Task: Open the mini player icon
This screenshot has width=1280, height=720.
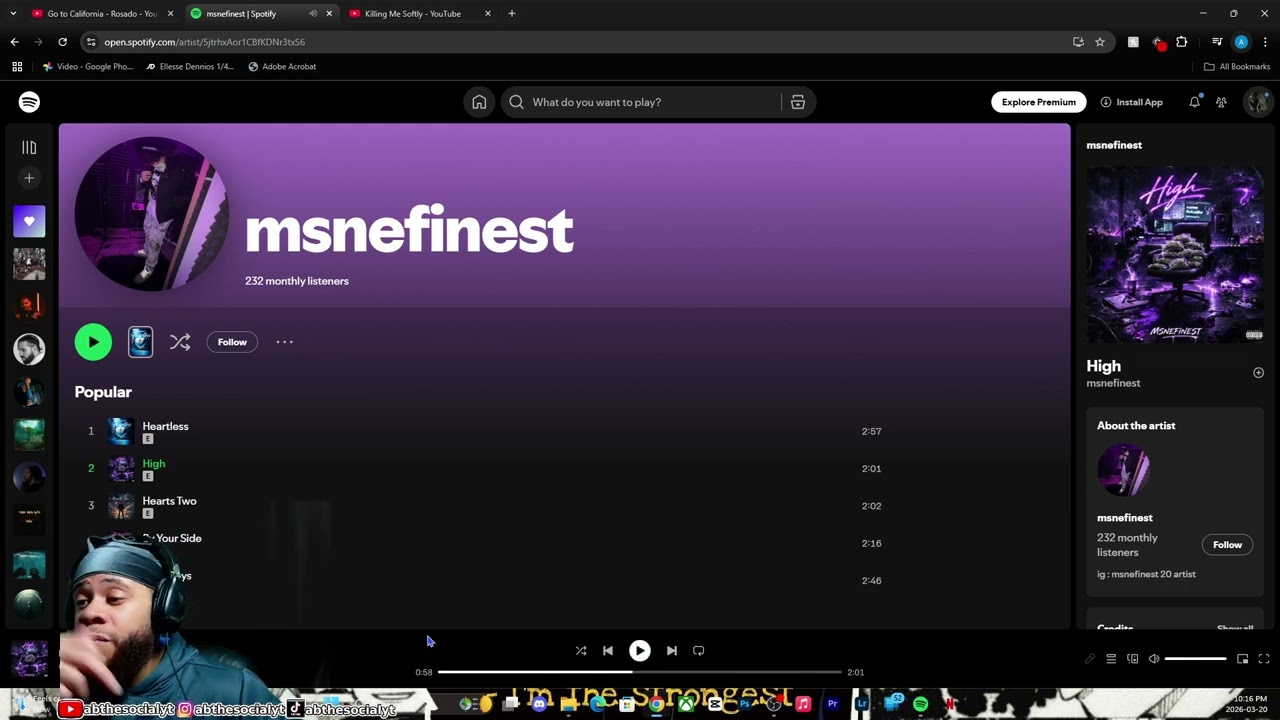Action: [x=1242, y=659]
